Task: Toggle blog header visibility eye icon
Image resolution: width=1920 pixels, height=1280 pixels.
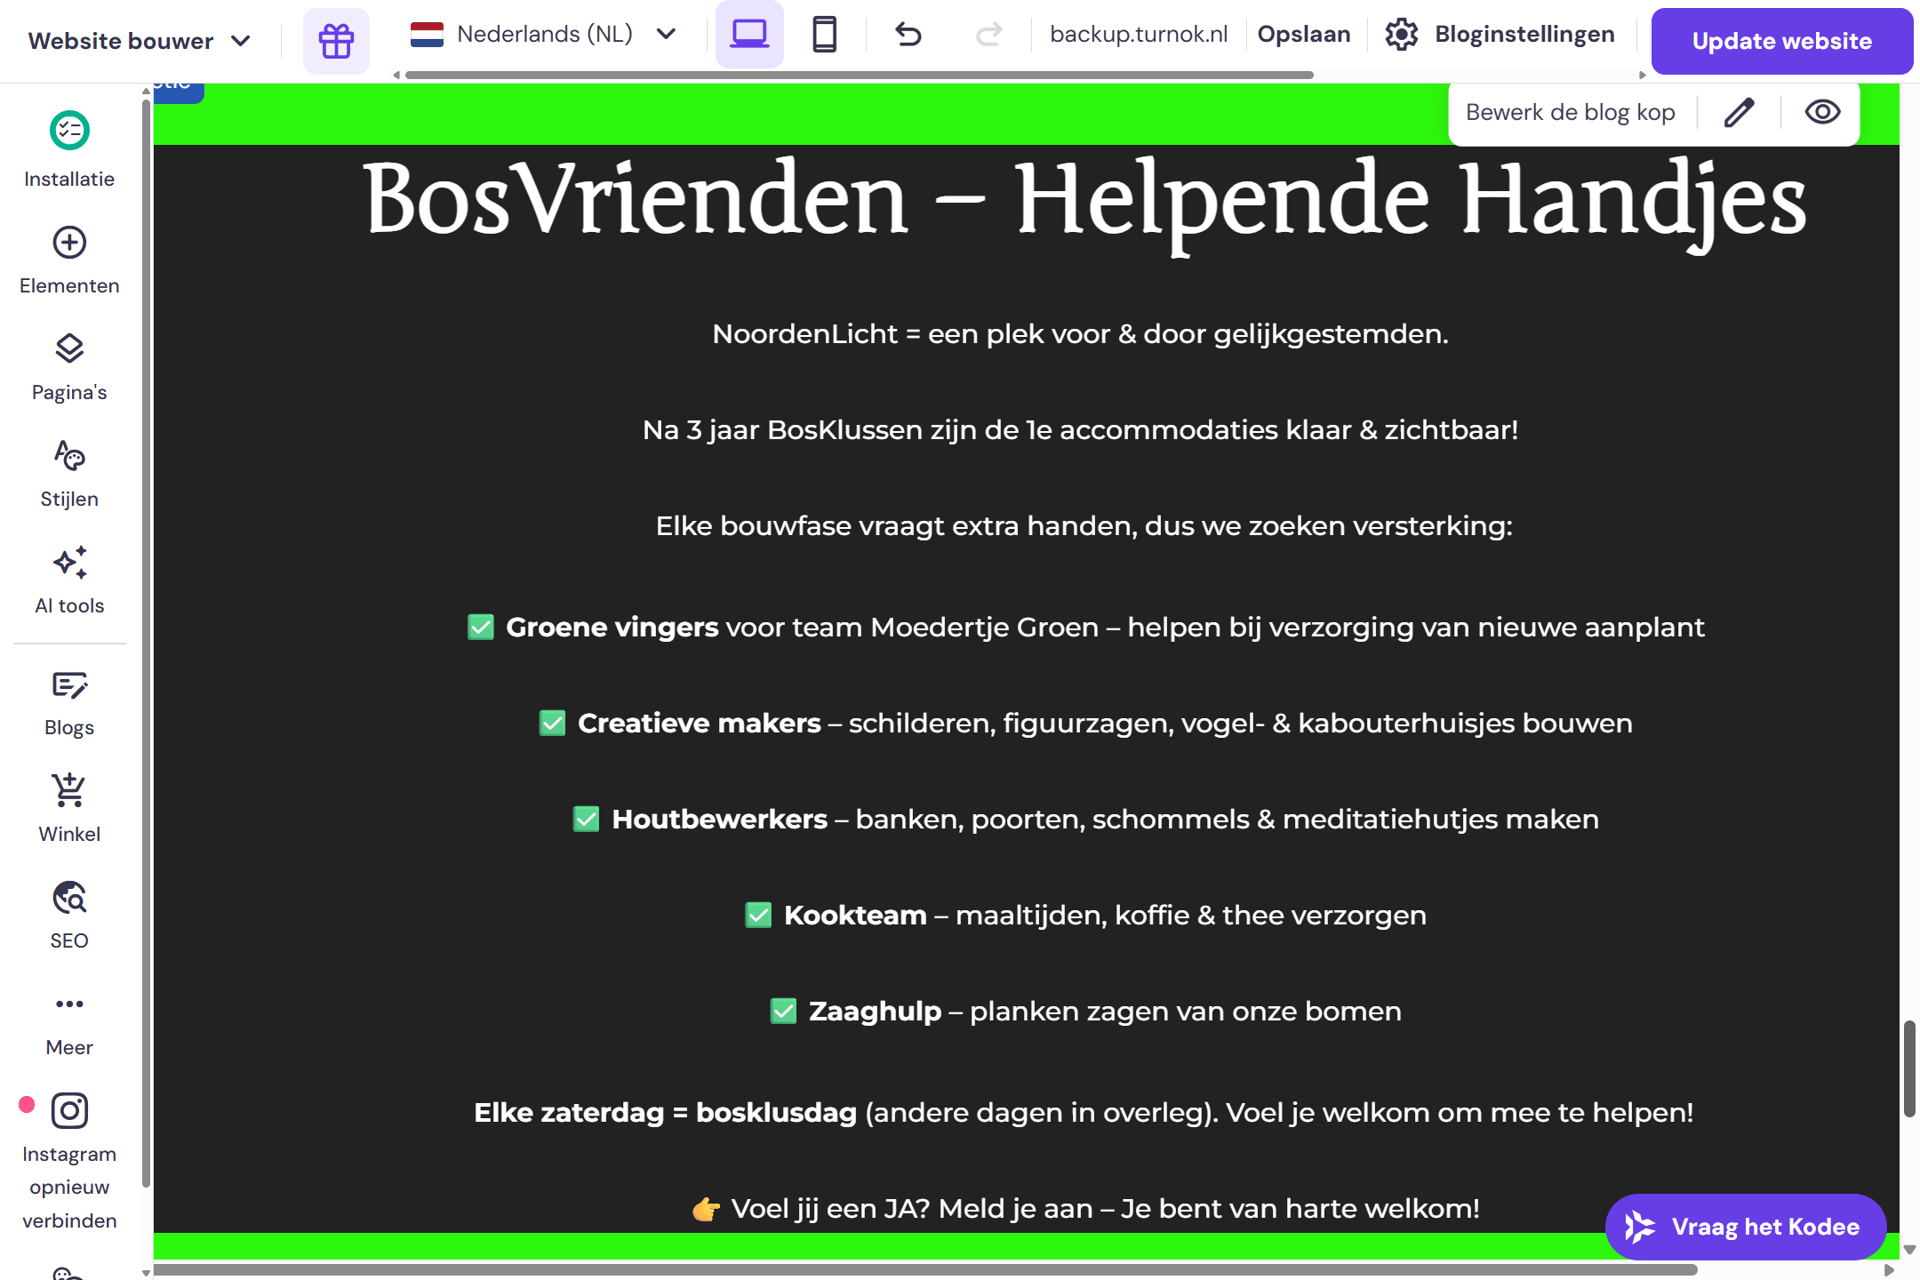Action: pyautogui.click(x=1822, y=112)
